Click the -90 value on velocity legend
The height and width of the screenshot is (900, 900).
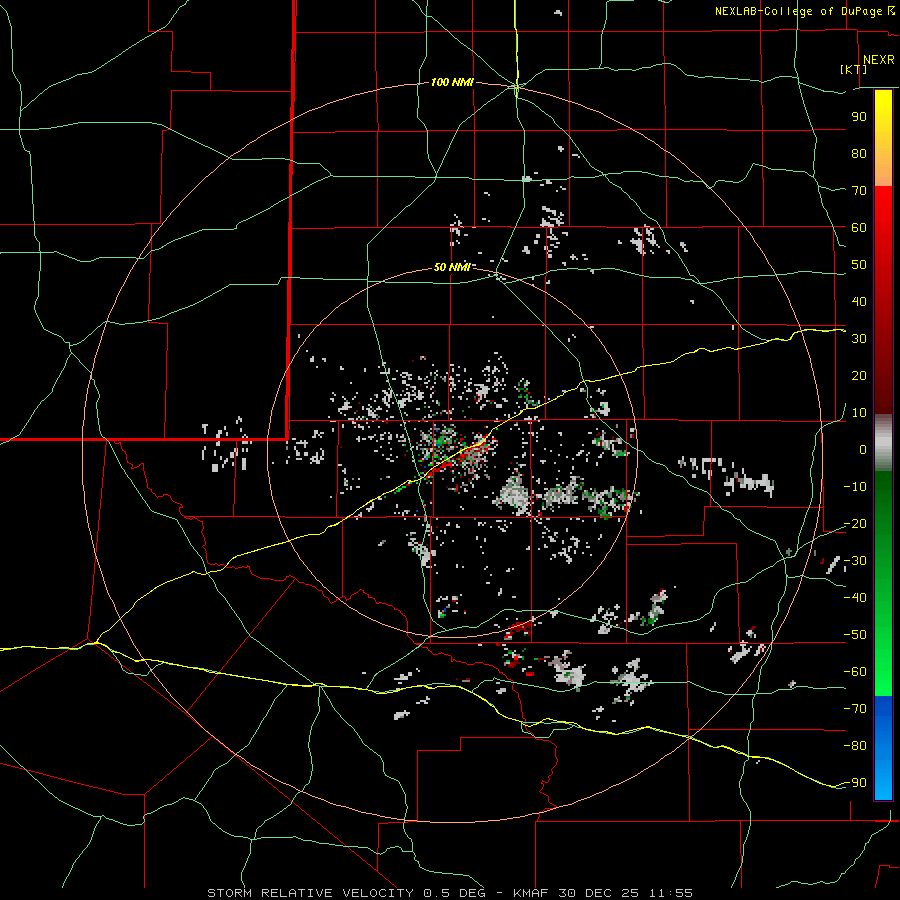click(x=855, y=783)
